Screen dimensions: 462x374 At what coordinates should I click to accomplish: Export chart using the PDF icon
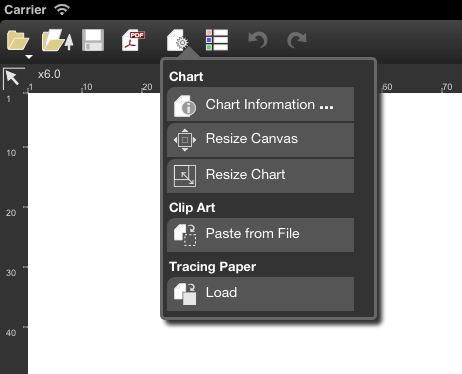click(x=133, y=40)
